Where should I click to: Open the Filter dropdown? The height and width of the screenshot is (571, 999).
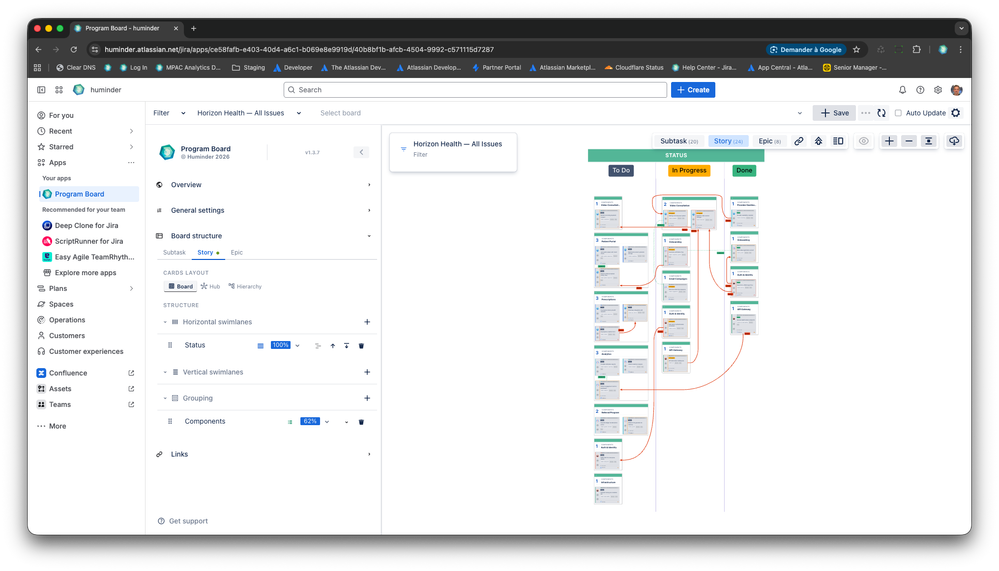coord(169,113)
